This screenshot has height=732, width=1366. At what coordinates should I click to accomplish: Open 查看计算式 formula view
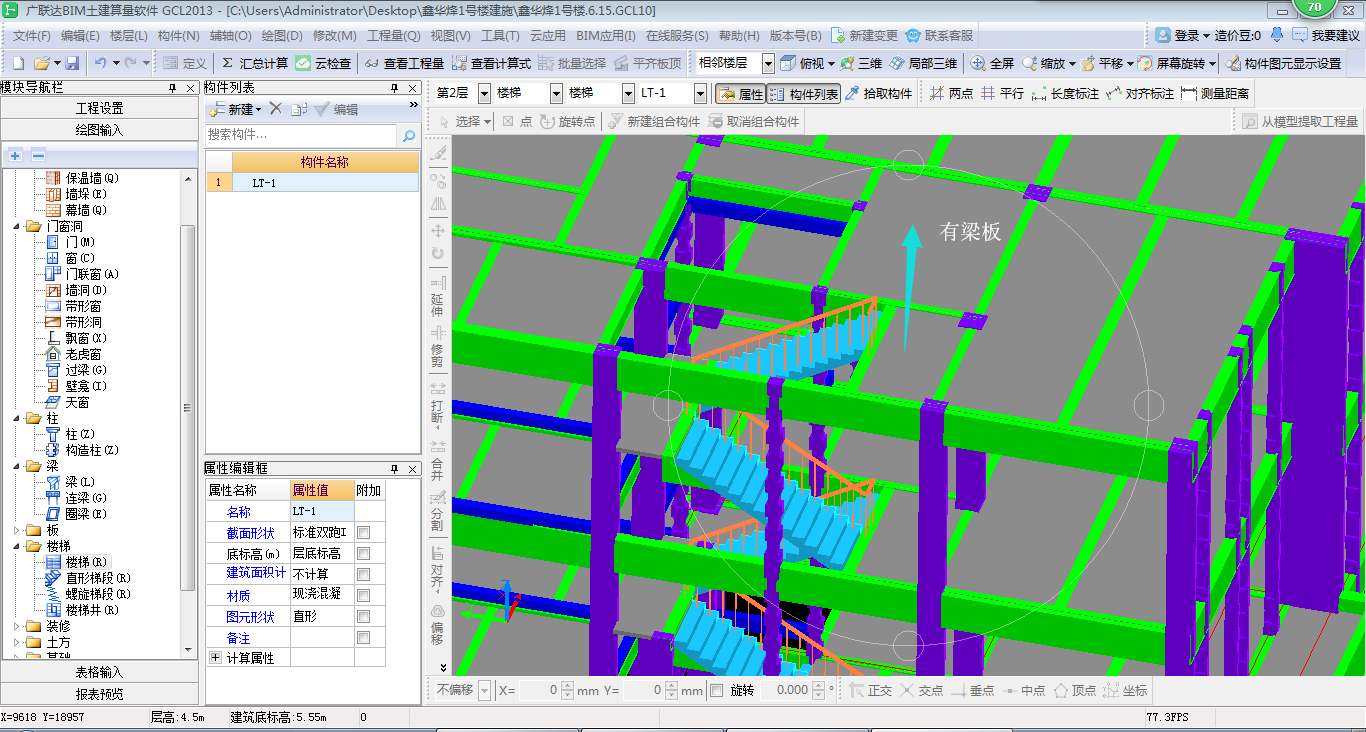(491, 63)
